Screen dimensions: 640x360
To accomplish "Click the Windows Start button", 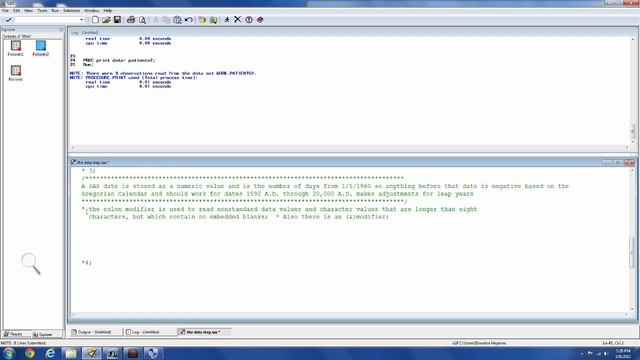I will [x=9, y=353].
